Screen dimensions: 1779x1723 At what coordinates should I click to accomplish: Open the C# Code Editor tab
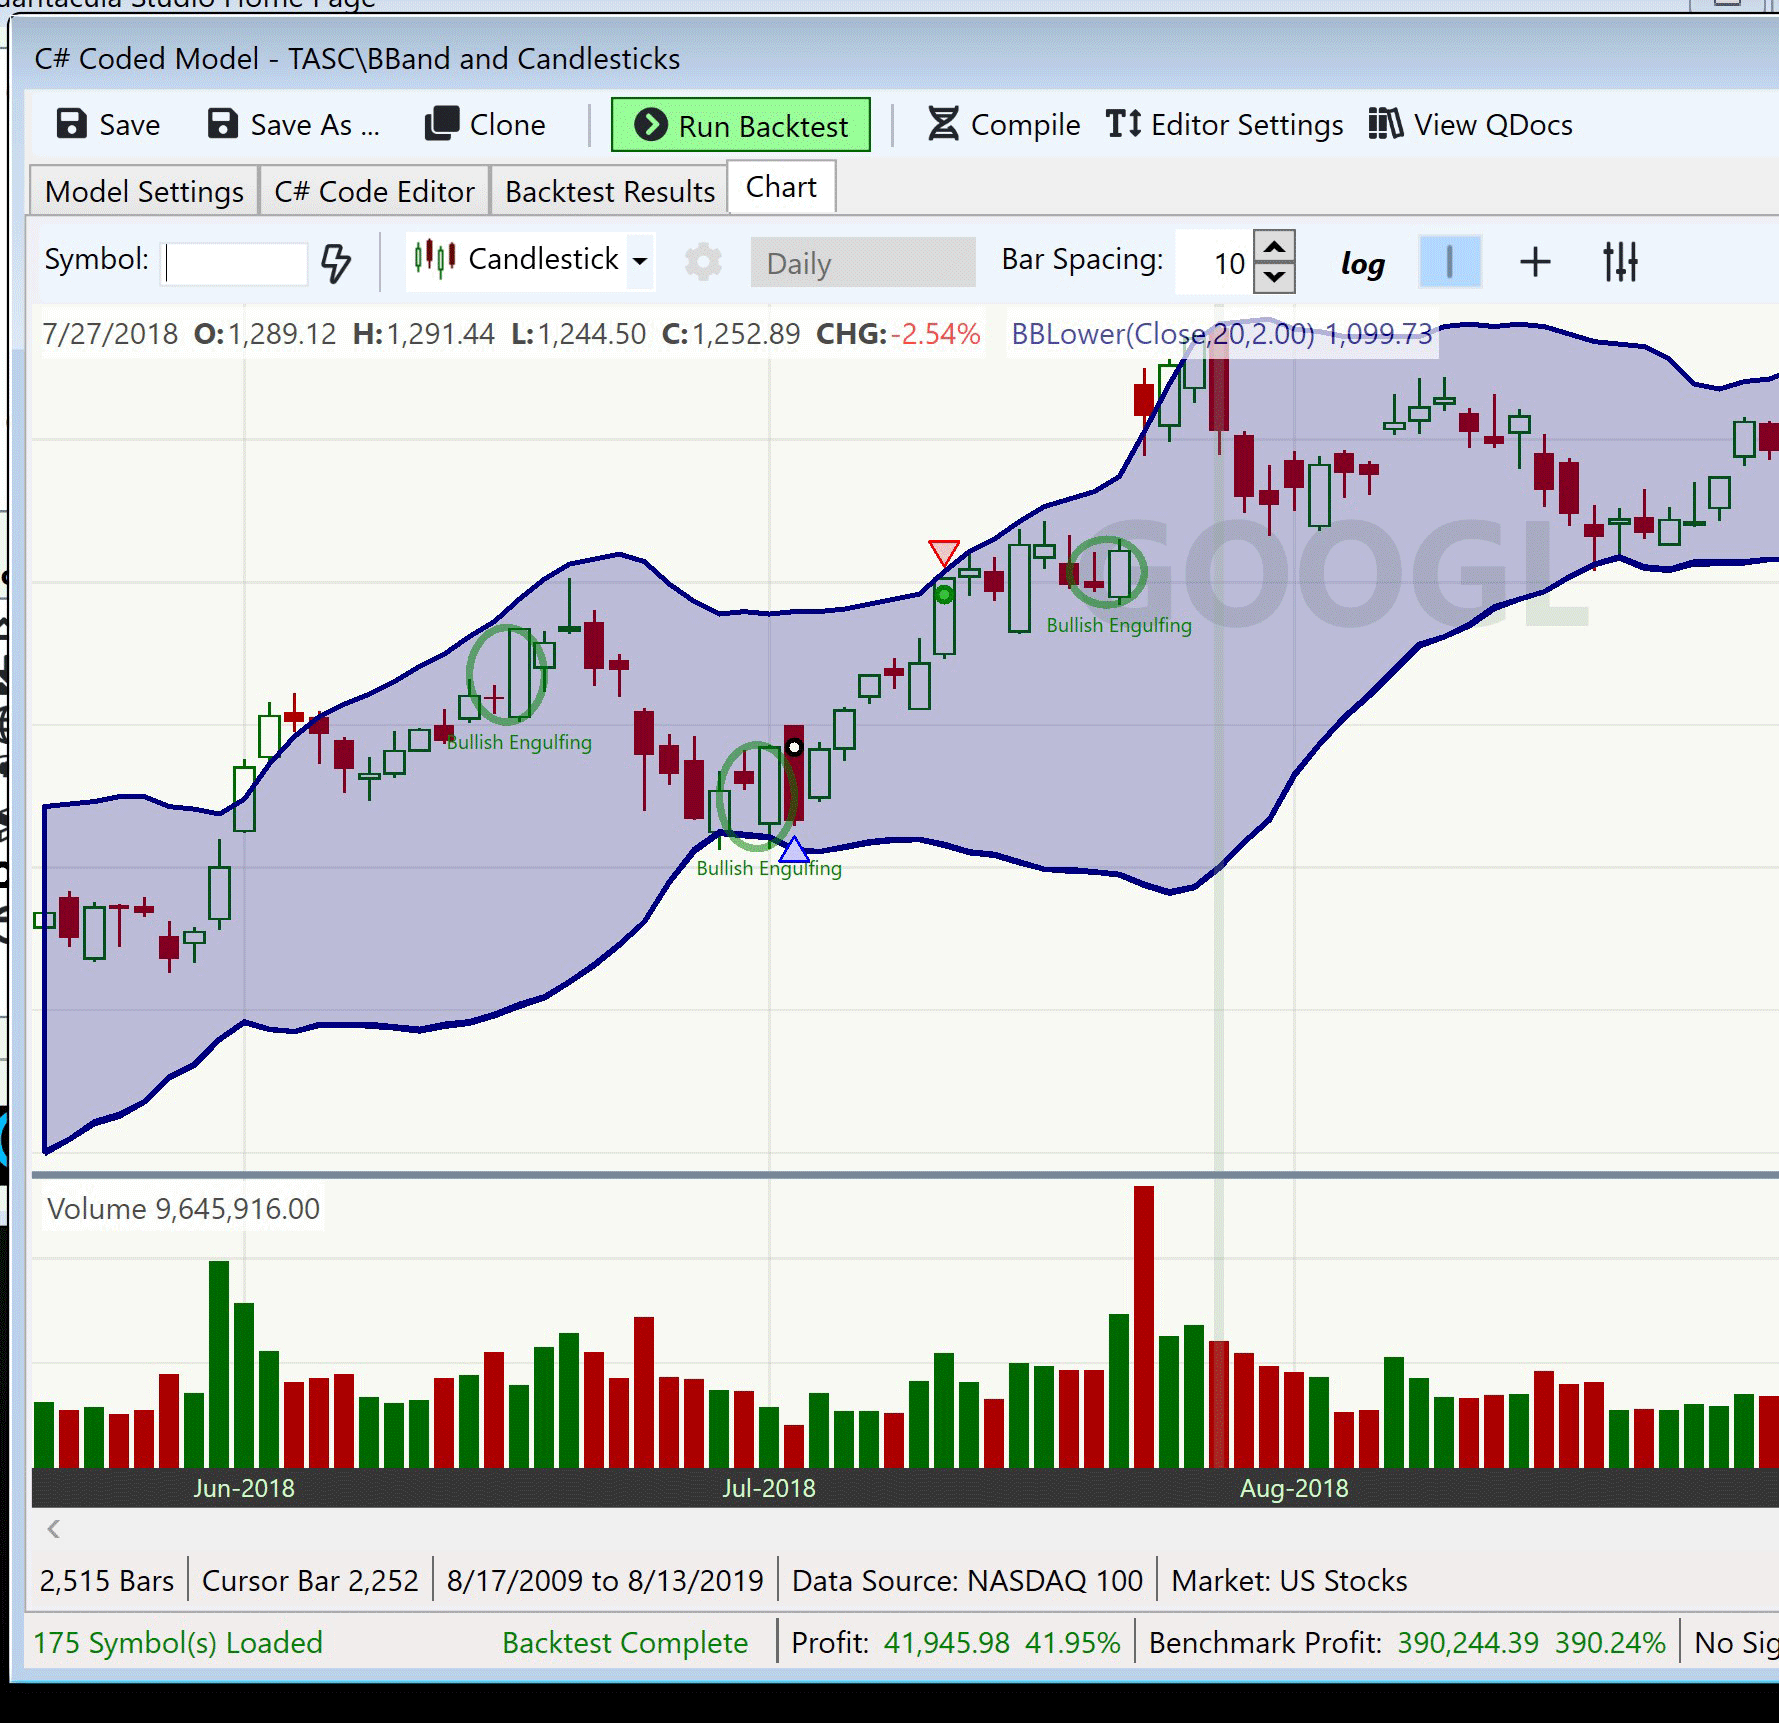coord(374,192)
